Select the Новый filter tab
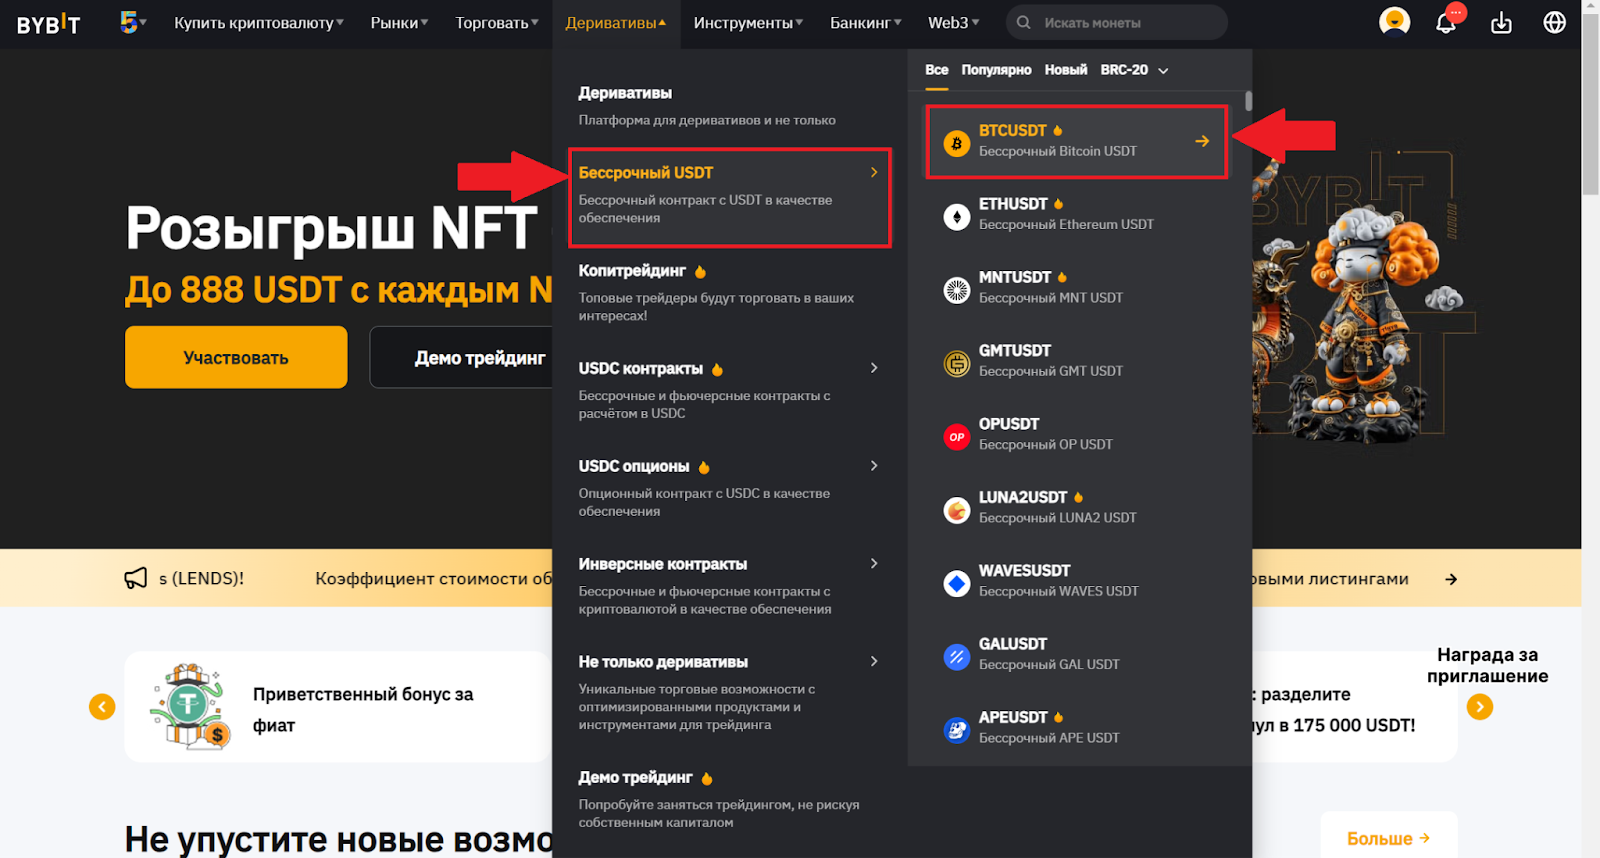 point(1066,70)
